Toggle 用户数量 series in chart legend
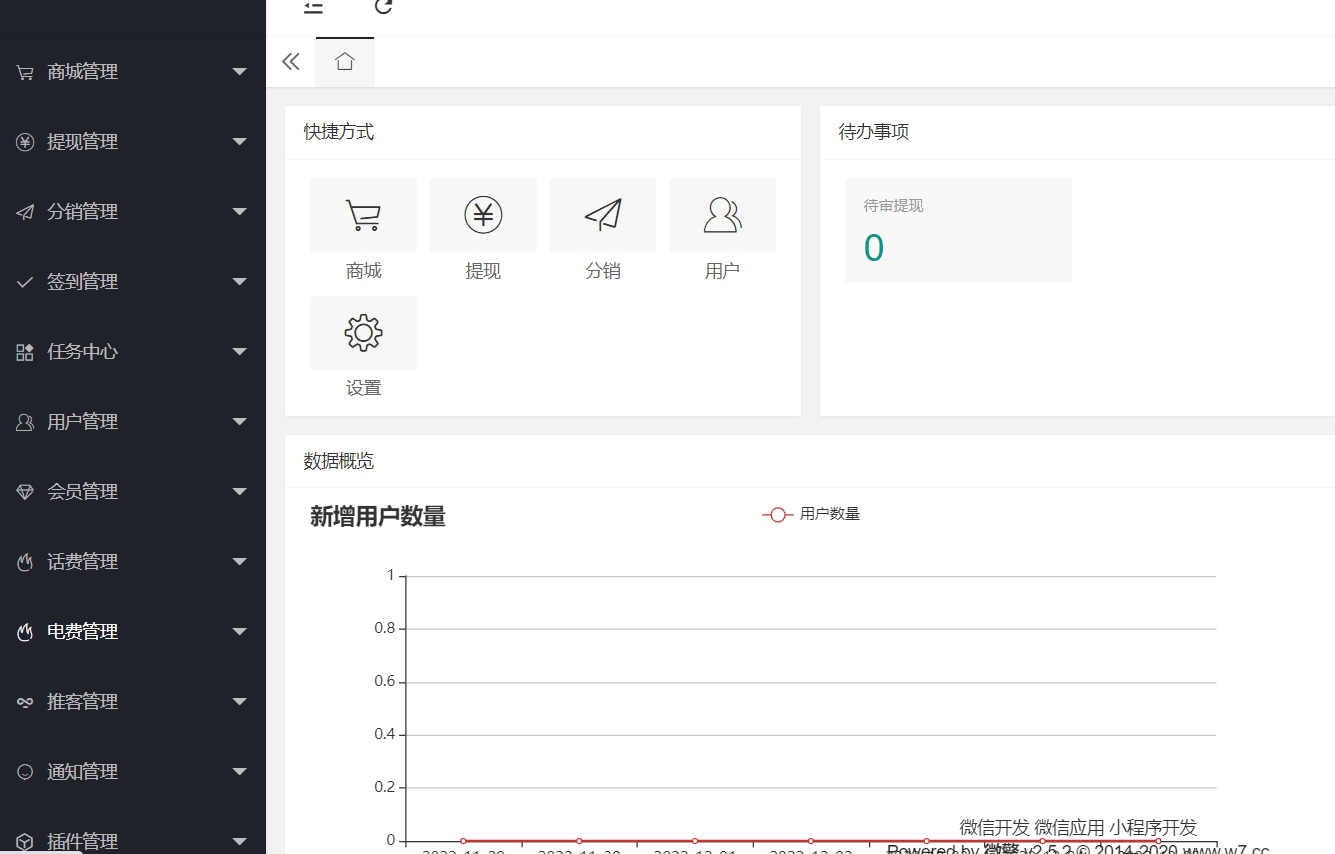This screenshot has height=854, width=1335. point(811,514)
